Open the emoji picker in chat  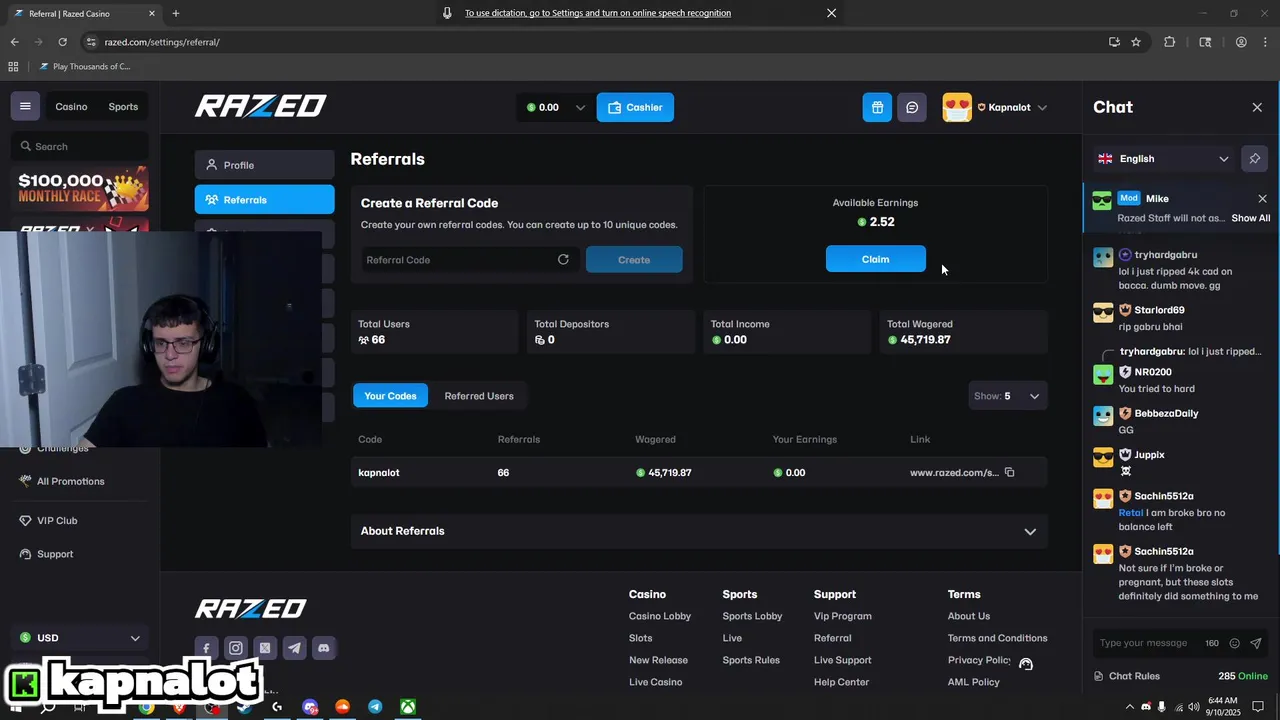tap(1234, 643)
